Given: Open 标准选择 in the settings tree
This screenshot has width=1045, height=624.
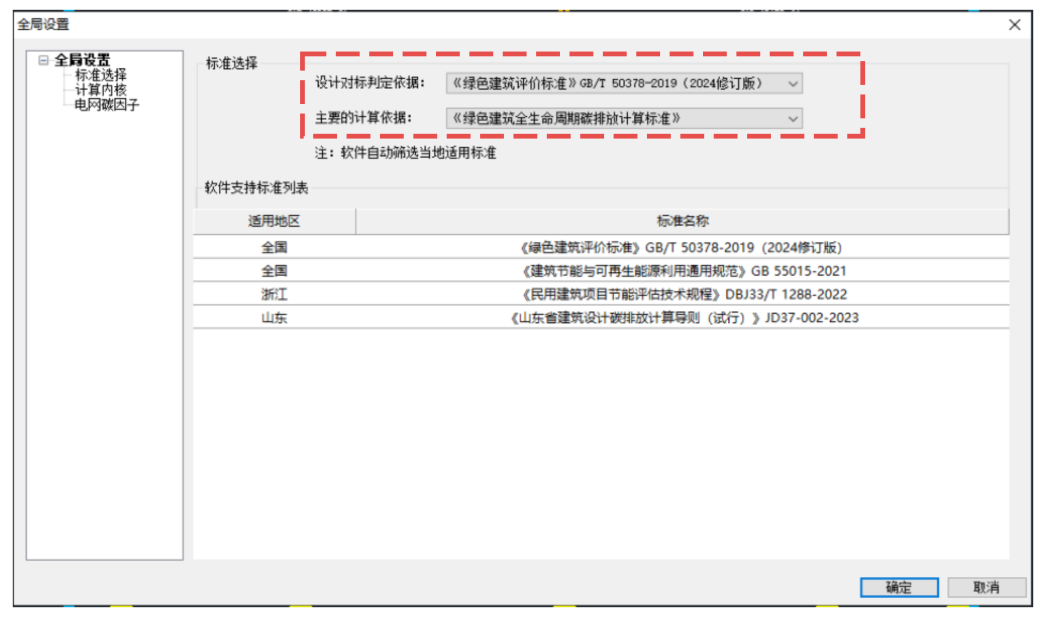Looking at the screenshot, I should [100, 75].
